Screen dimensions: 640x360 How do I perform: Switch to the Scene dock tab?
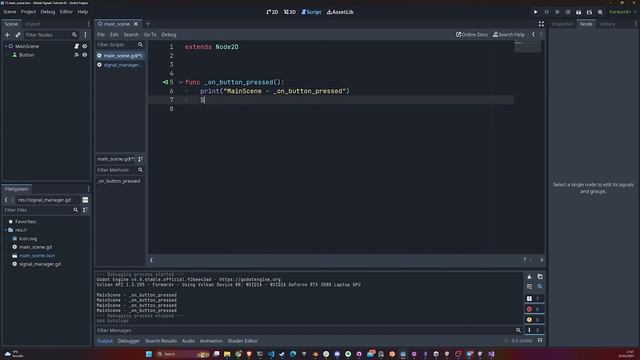pos(11,24)
